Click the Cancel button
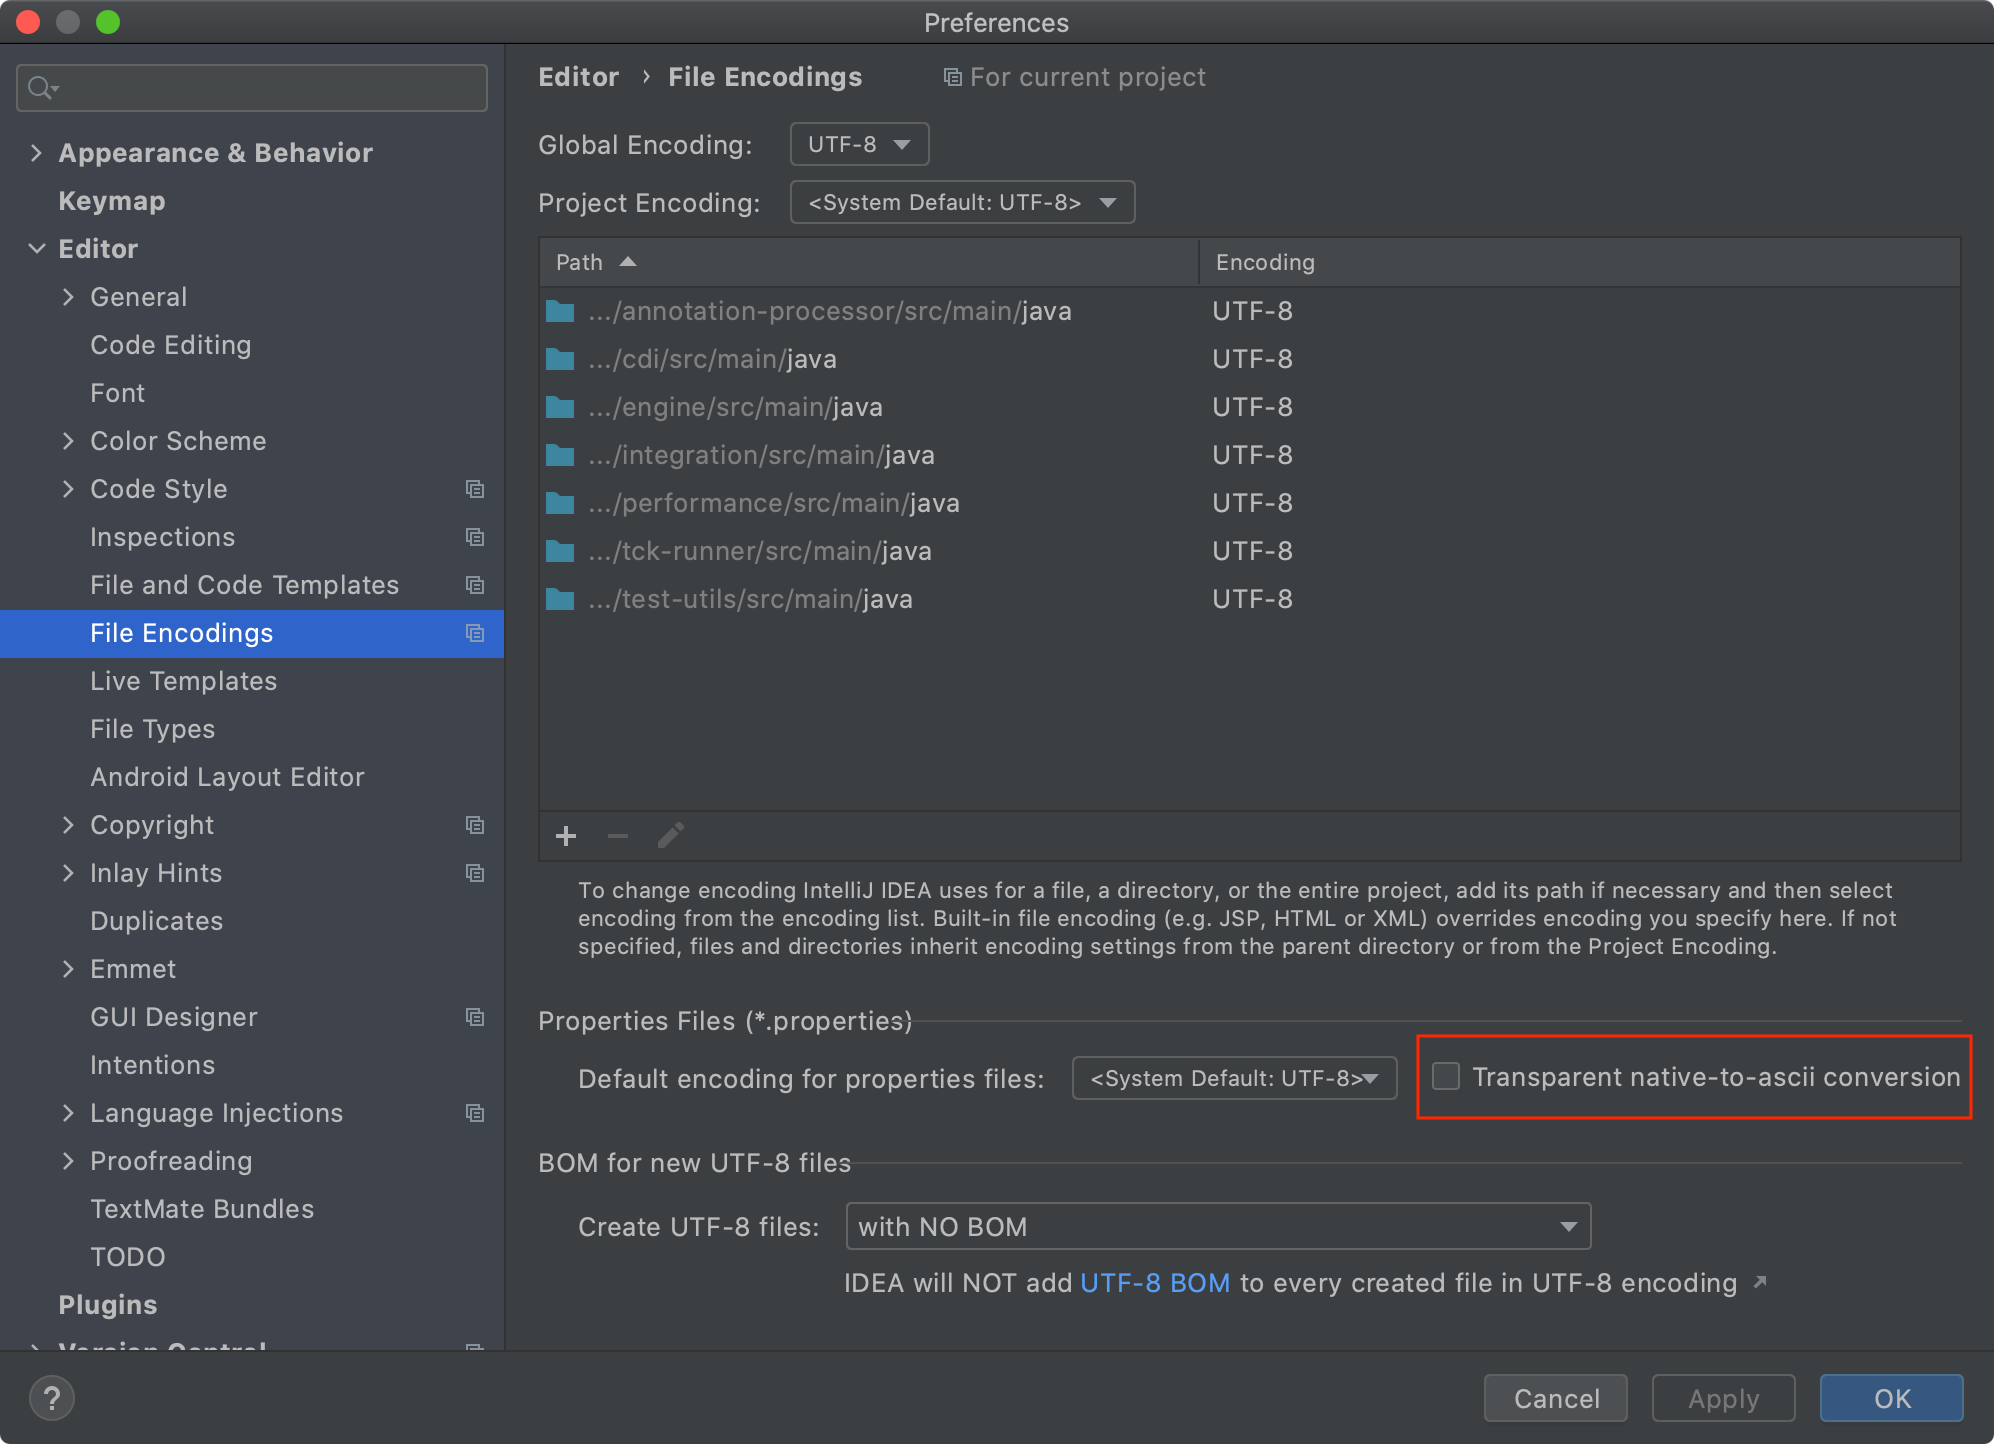This screenshot has width=1994, height=1444. (1555, 1398)
